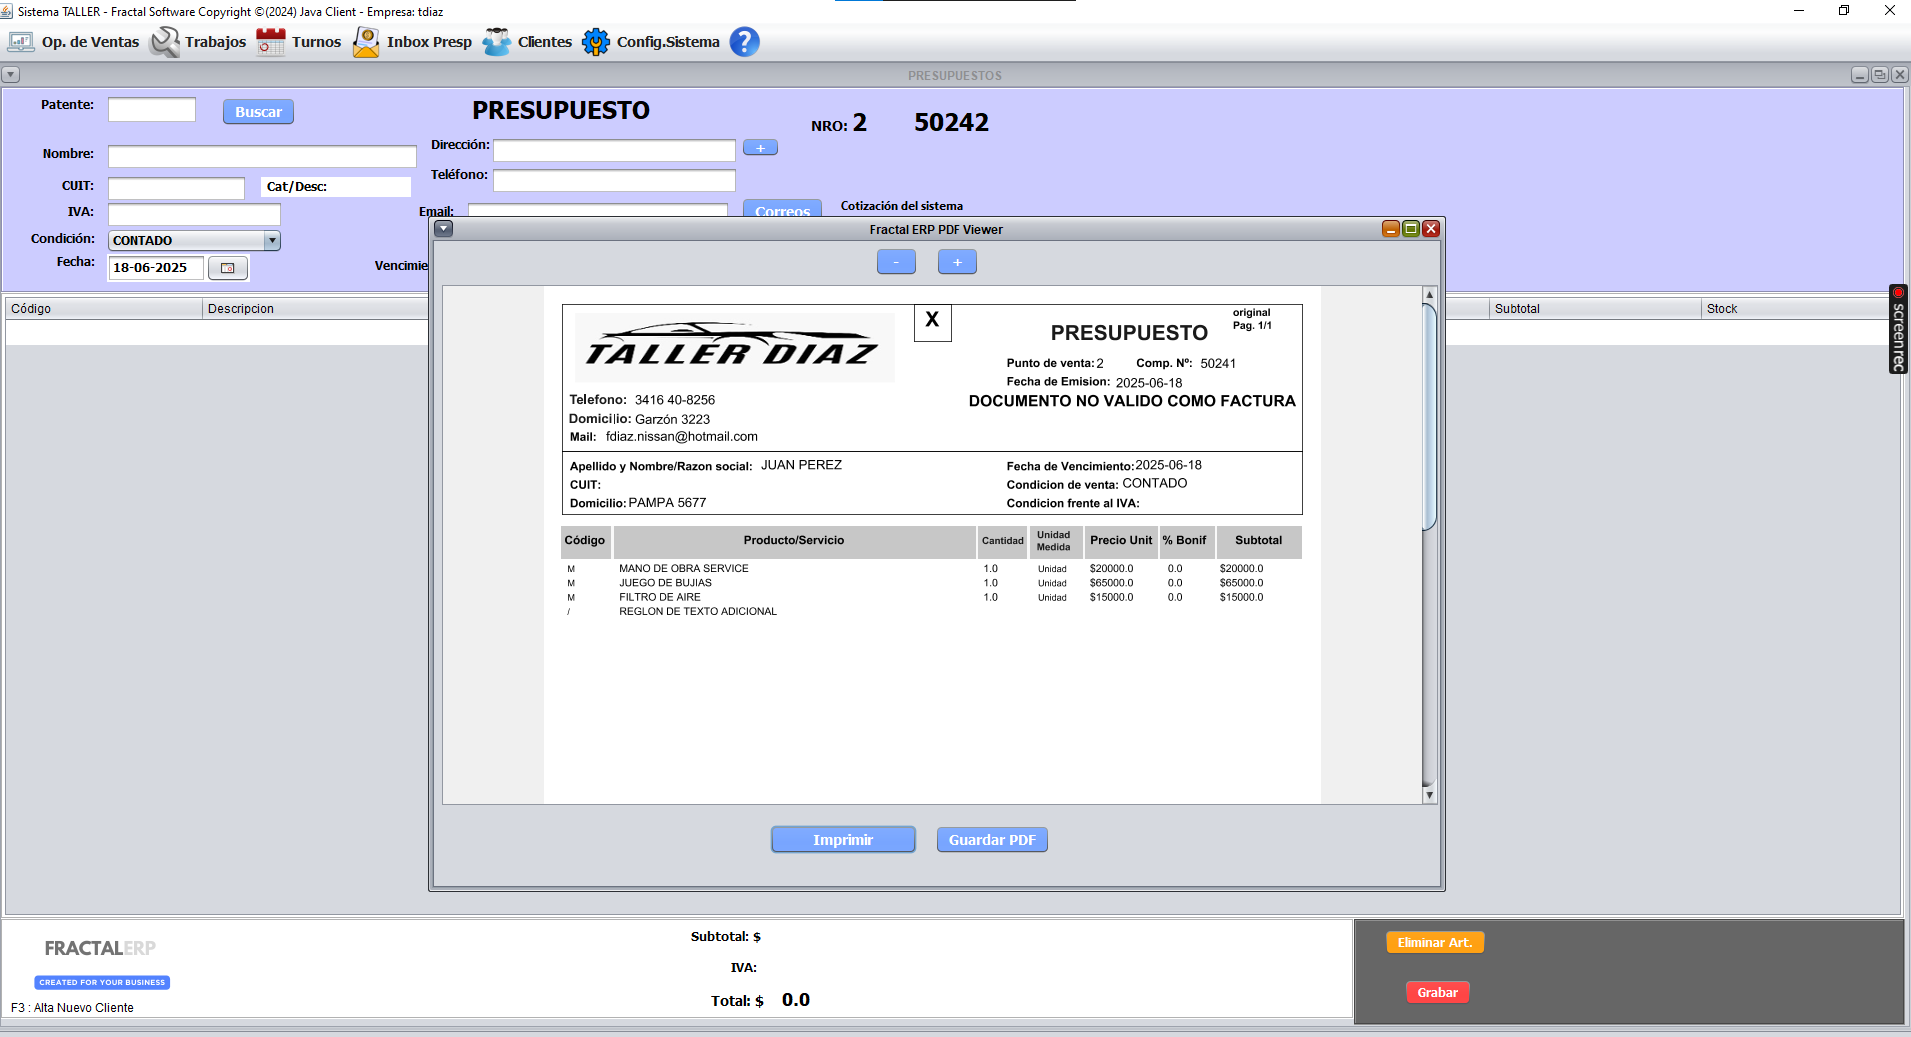The height and width of the screenshot is (1037, 1911).
Task: Expand the PRESUPUESTOS panel menu arrow
Action: click(11, 75)
